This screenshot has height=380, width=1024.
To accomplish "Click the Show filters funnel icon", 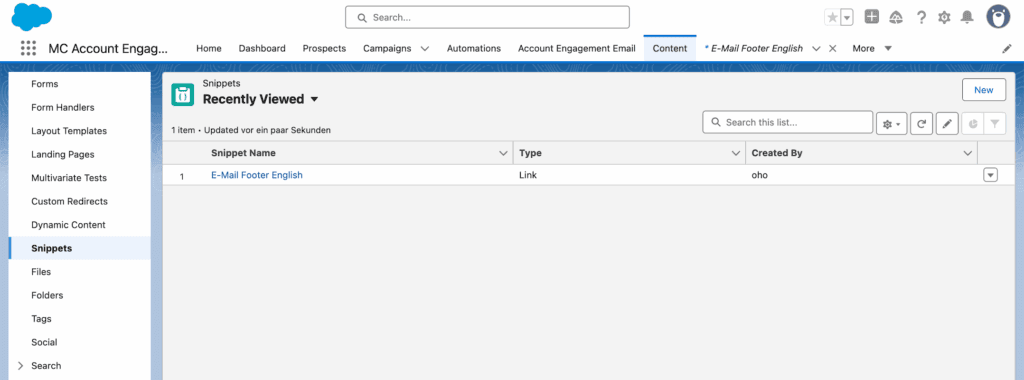I will click(995, 123).
